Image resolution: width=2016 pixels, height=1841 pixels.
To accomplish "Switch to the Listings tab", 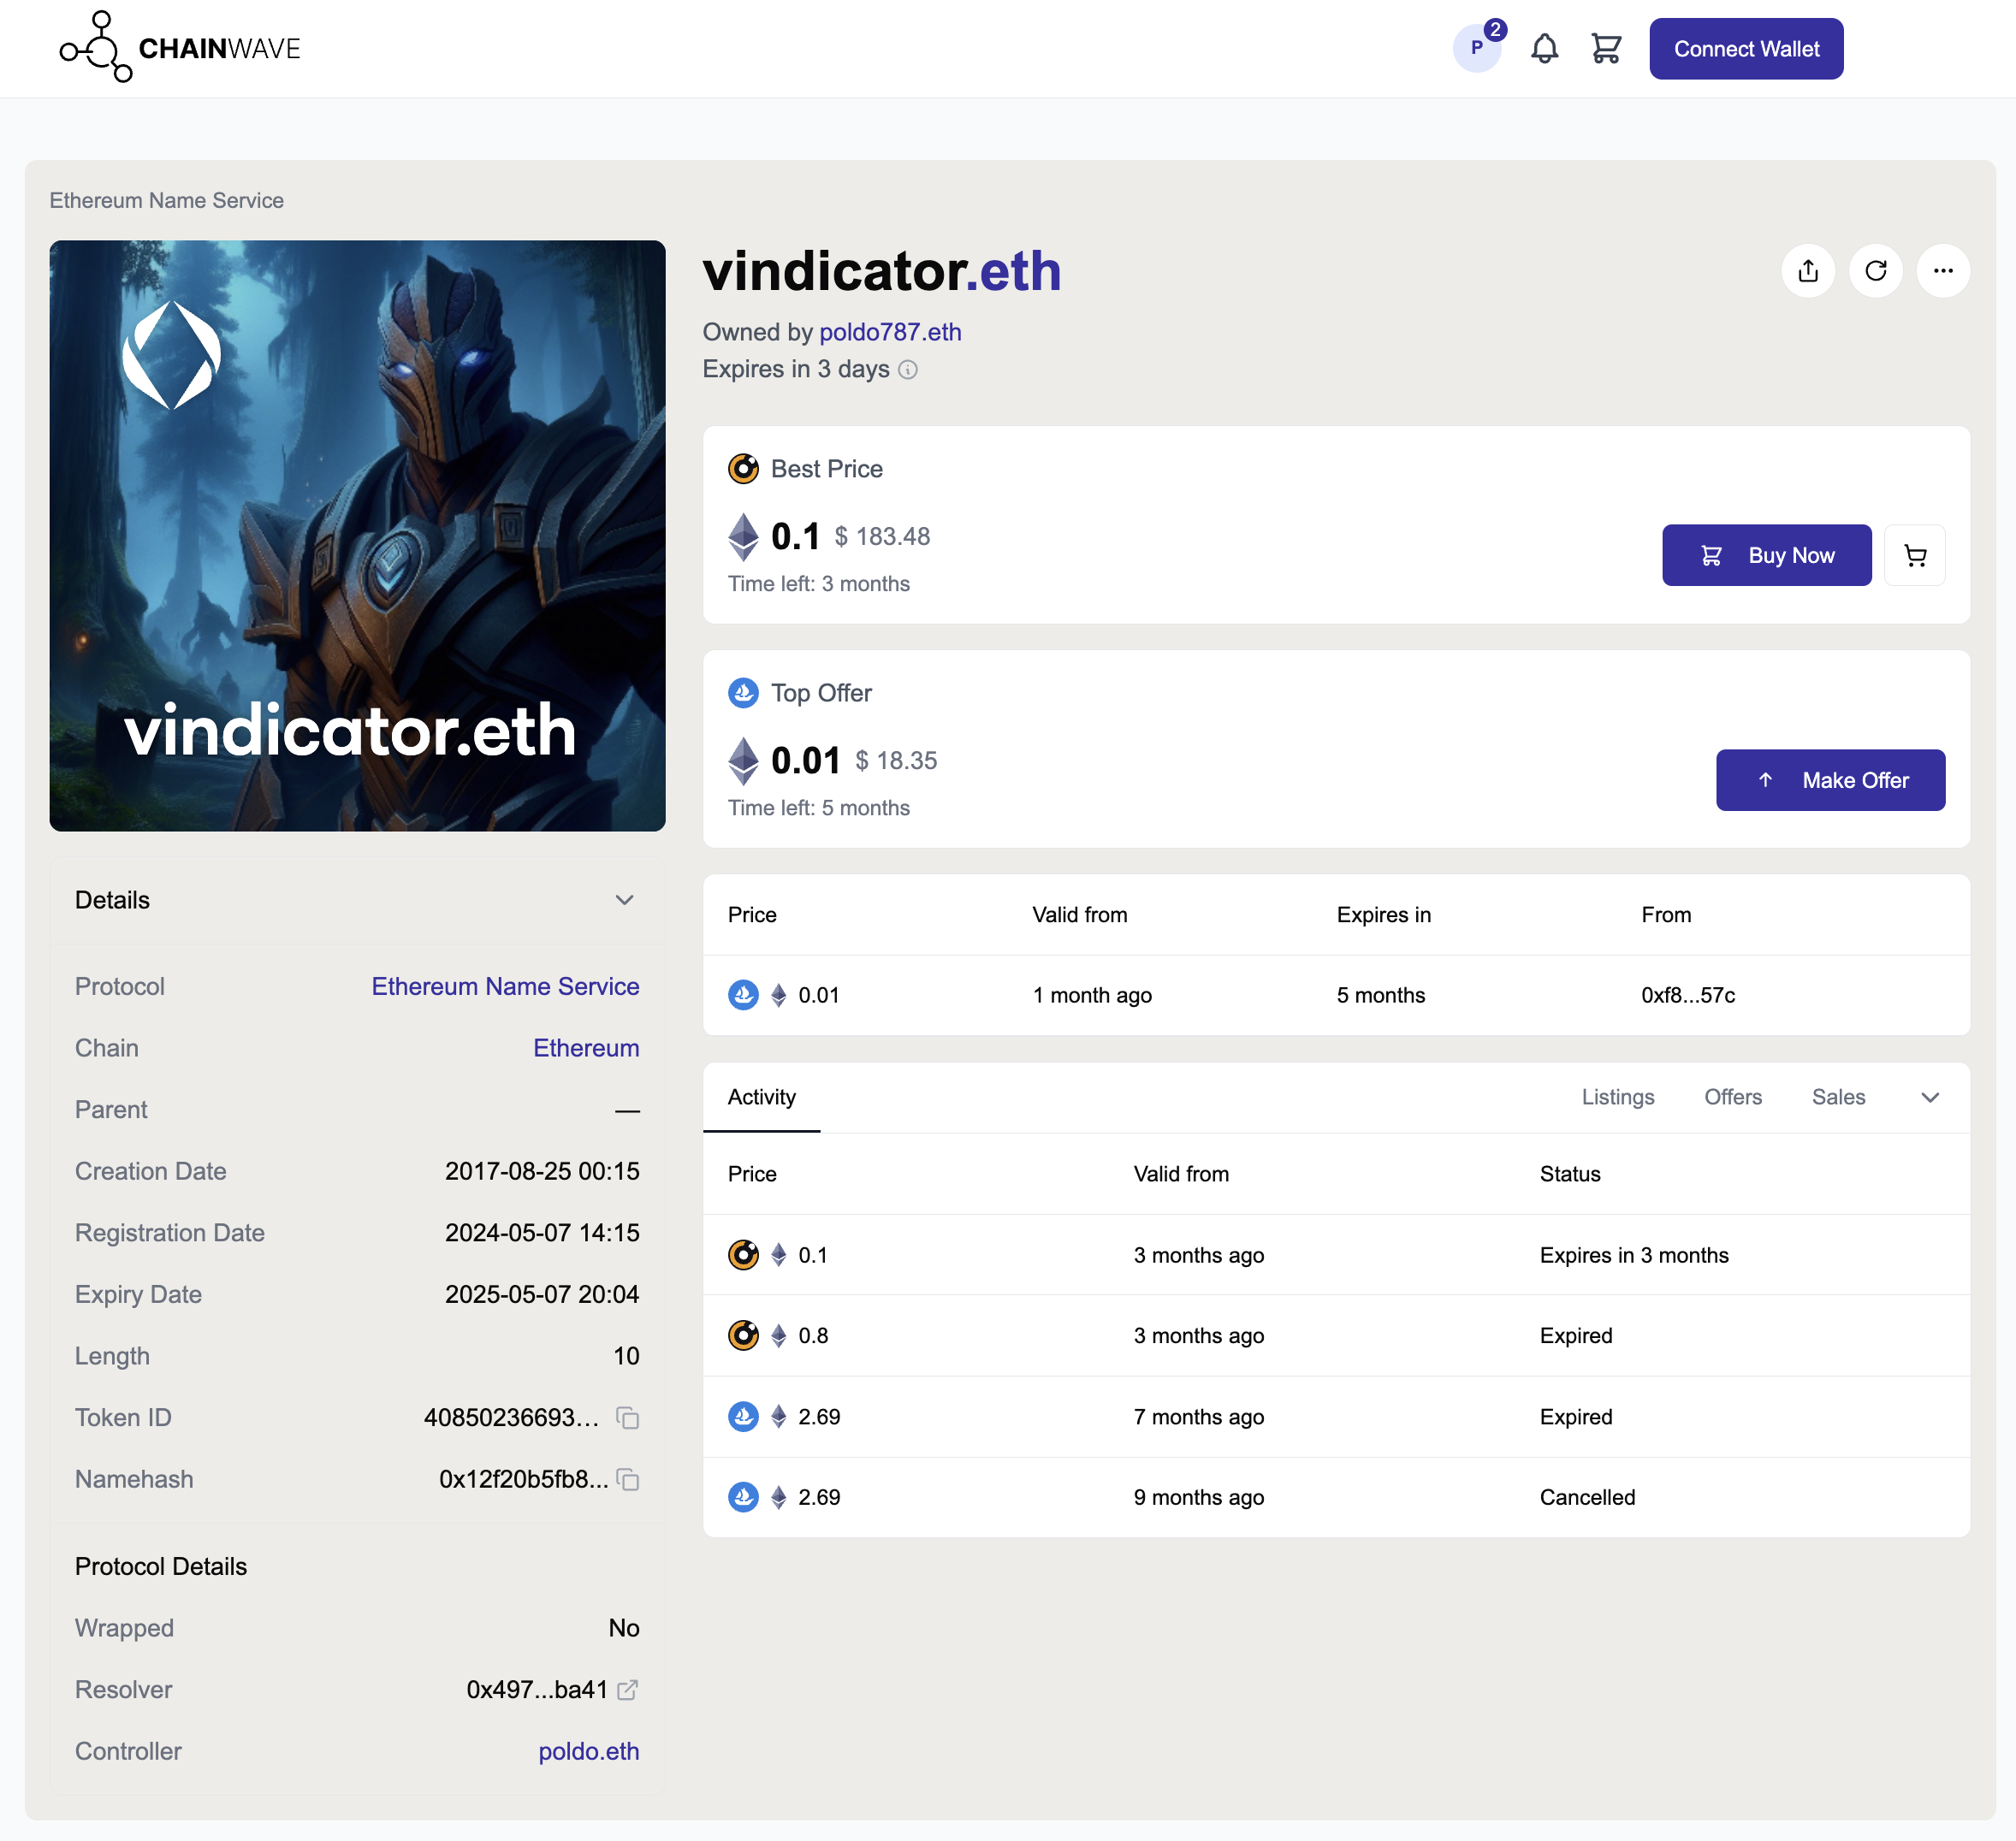I will pyautogui.click(x=1618, y=1098).
